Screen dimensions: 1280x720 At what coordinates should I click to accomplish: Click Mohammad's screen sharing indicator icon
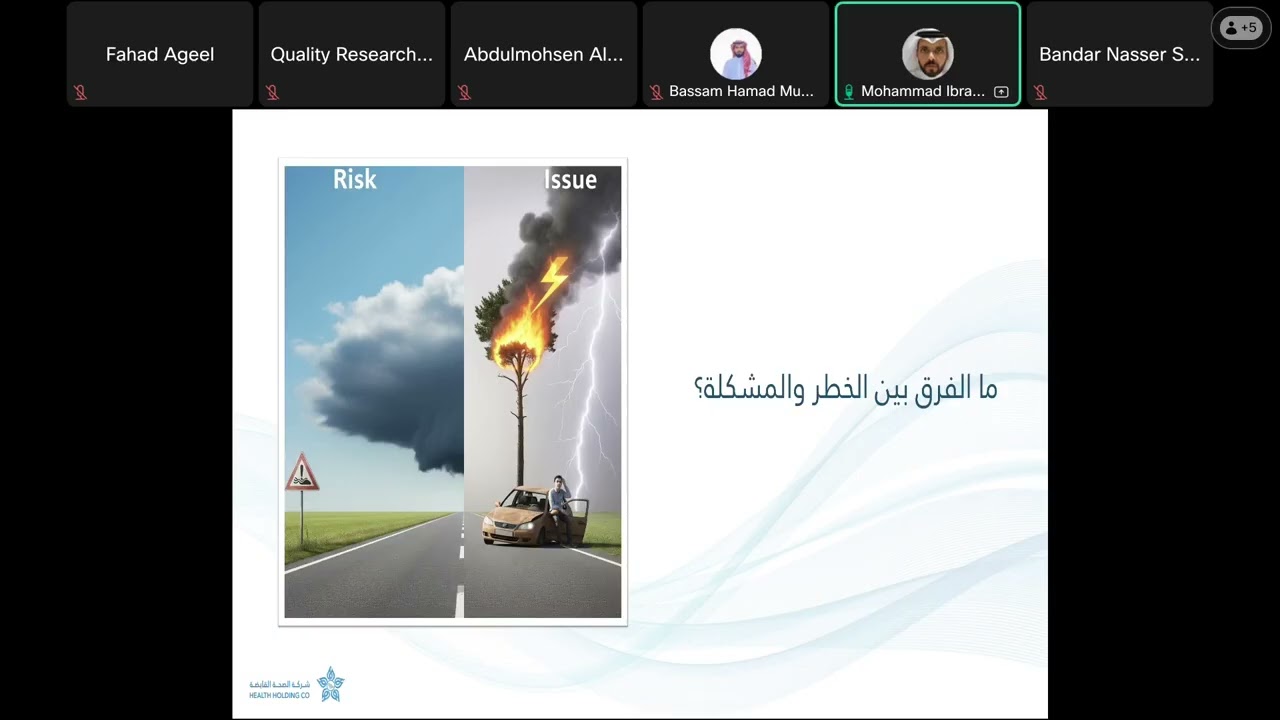click(1001, 92)
